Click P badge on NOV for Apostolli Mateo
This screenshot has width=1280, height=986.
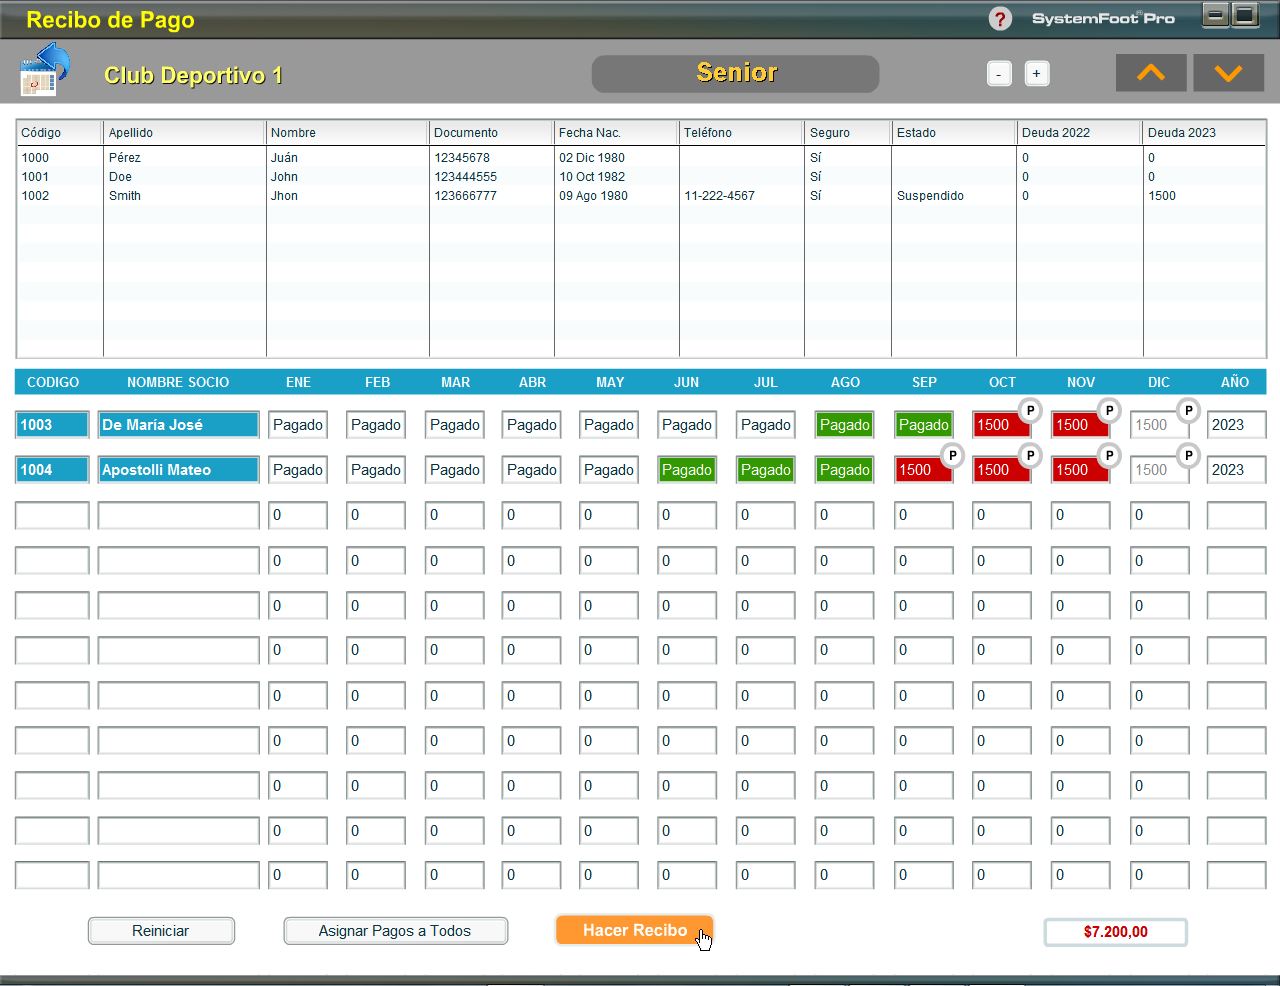click(x=1108, y=455)
